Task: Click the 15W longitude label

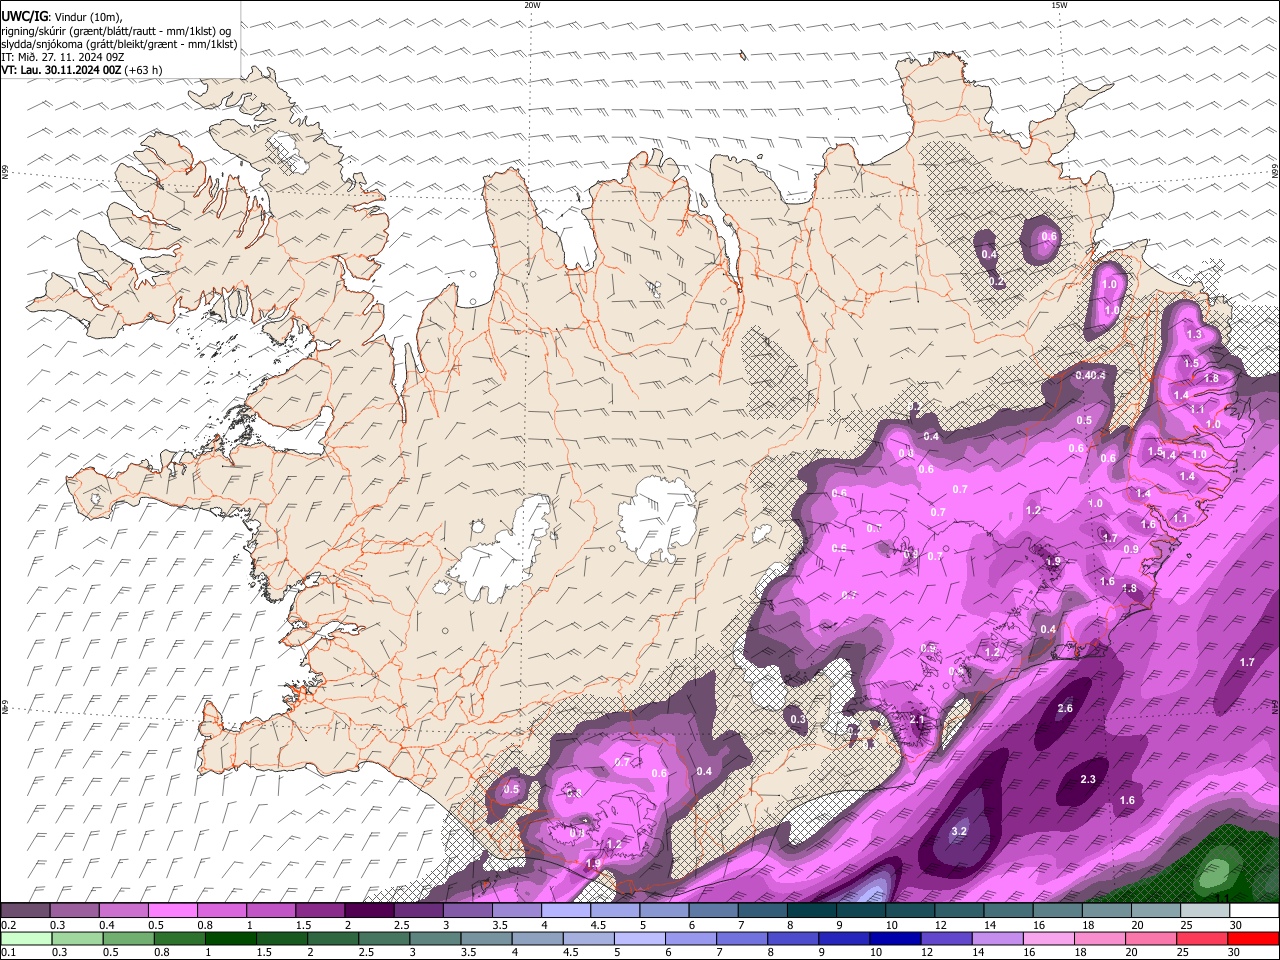Action: (x=1060, y=5)
